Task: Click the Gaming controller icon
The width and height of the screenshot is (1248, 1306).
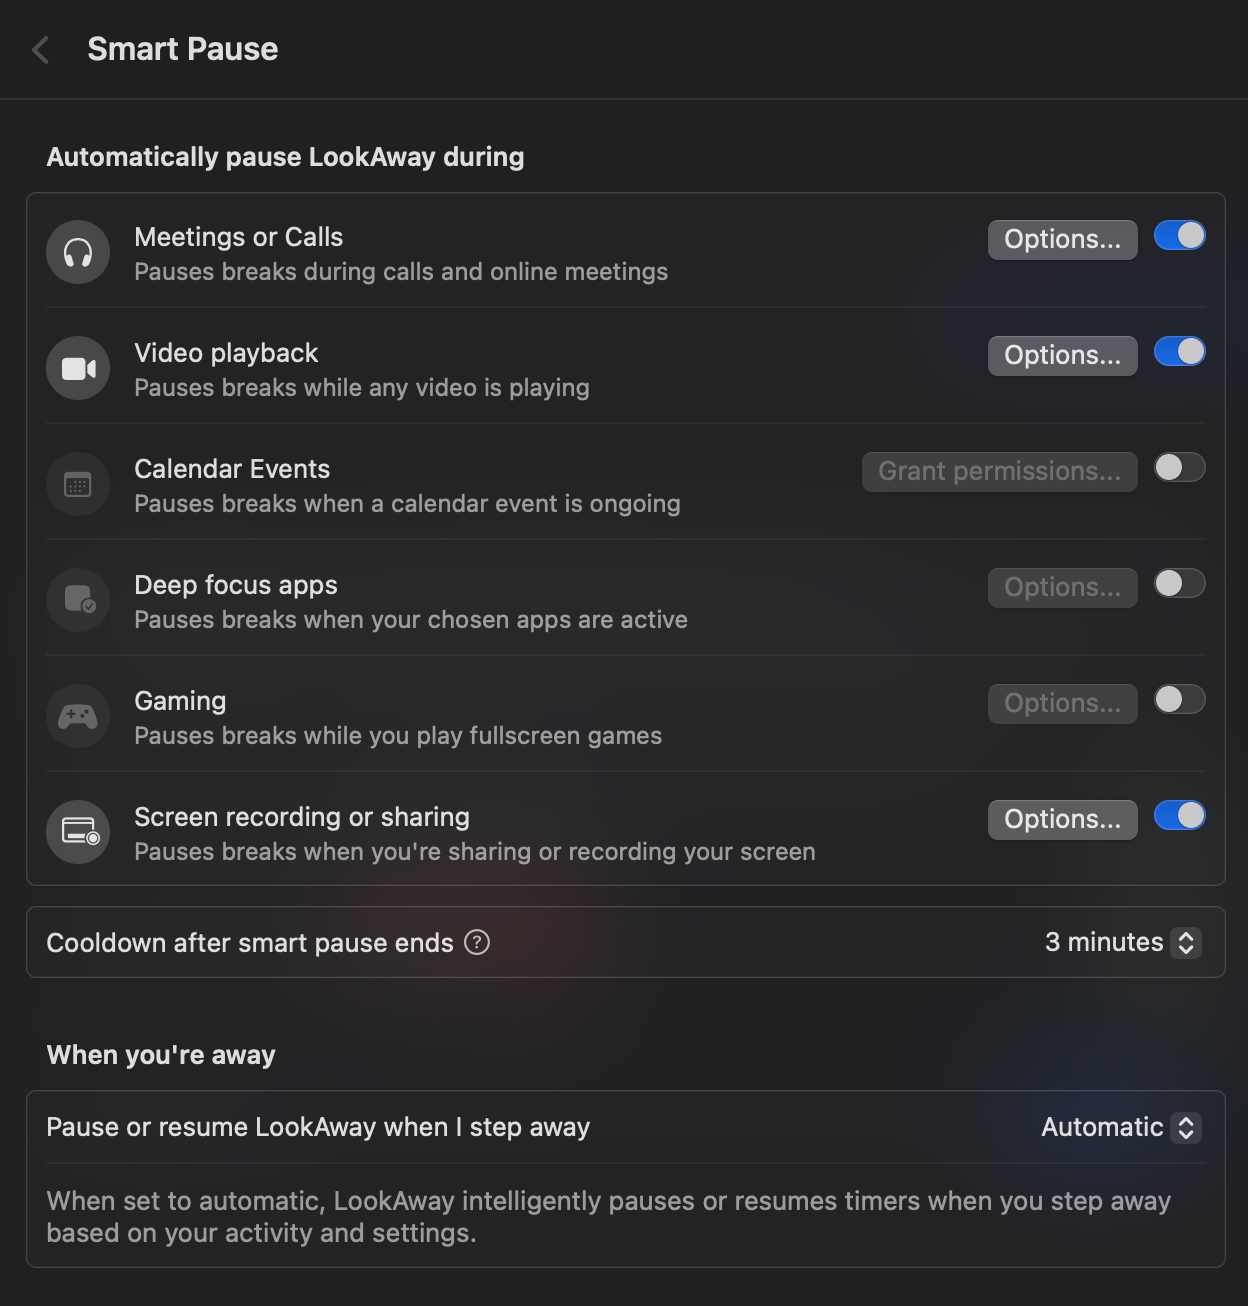Action: point(78,716)
